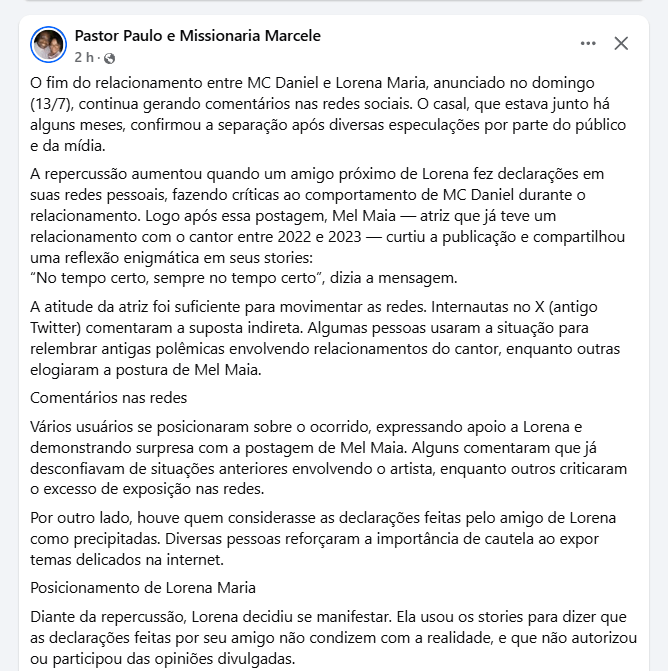The height and width of the screenshot is (671, 668).
Task: Click the 'Comentários nas redes' subheading
Action: coord(109,398)
